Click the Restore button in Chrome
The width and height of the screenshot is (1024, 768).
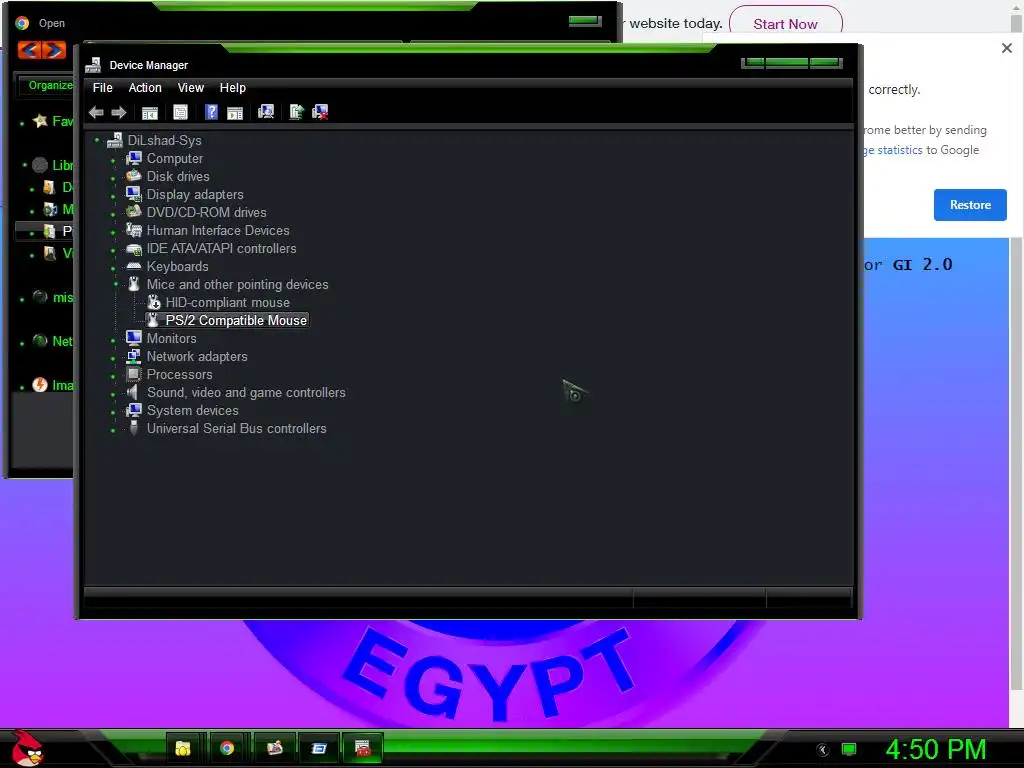[x=970, y=204]
